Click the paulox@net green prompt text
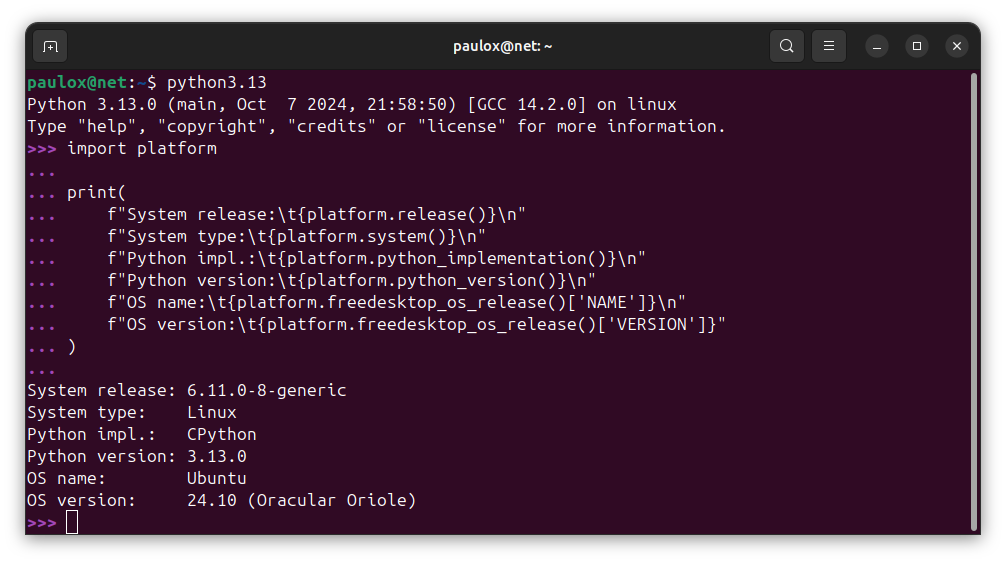Screen dimensions: 1006x563 click(x=77, y=83)
